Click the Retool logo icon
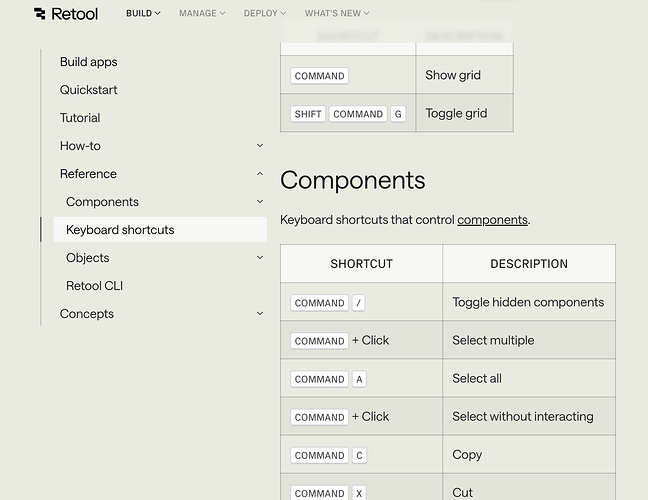648x500 pixels. (40, 14)
